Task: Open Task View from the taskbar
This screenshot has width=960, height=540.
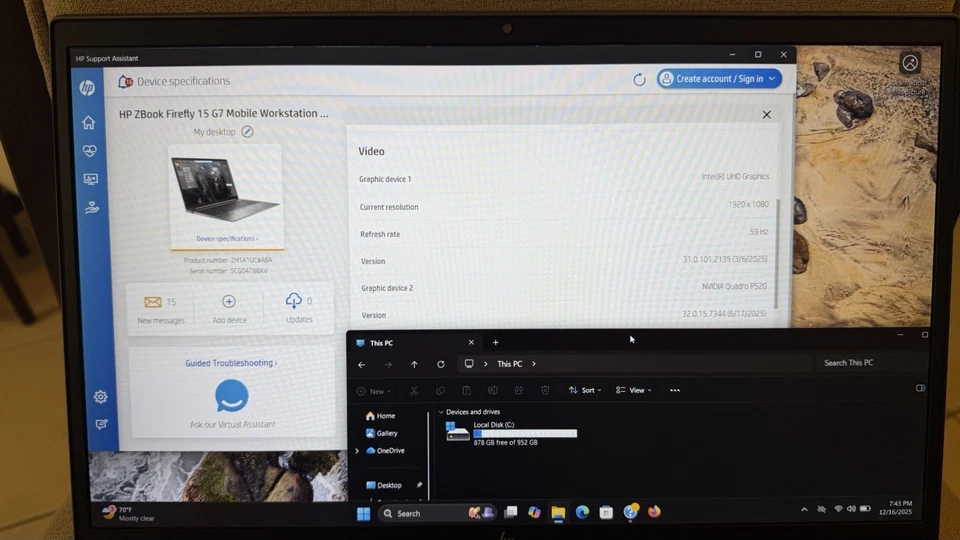Action: (x=511, y=512)
